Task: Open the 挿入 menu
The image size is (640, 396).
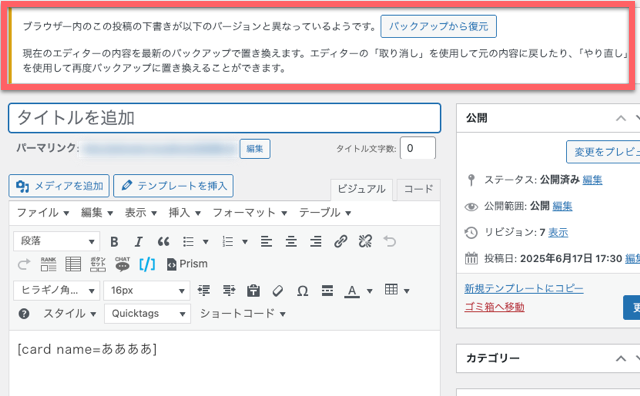Action: [x=185, y=213]
